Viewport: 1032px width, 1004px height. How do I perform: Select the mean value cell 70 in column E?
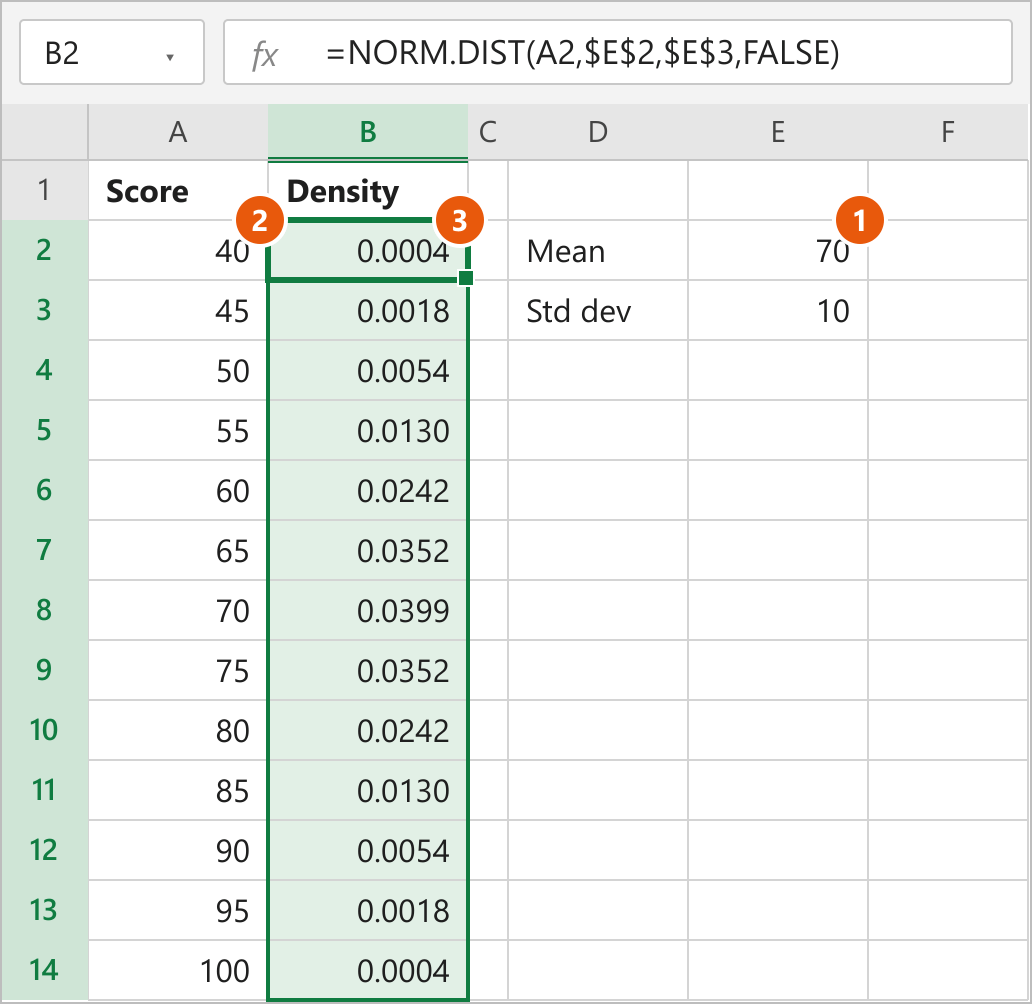pyautogui.click(x=778, y=250)
